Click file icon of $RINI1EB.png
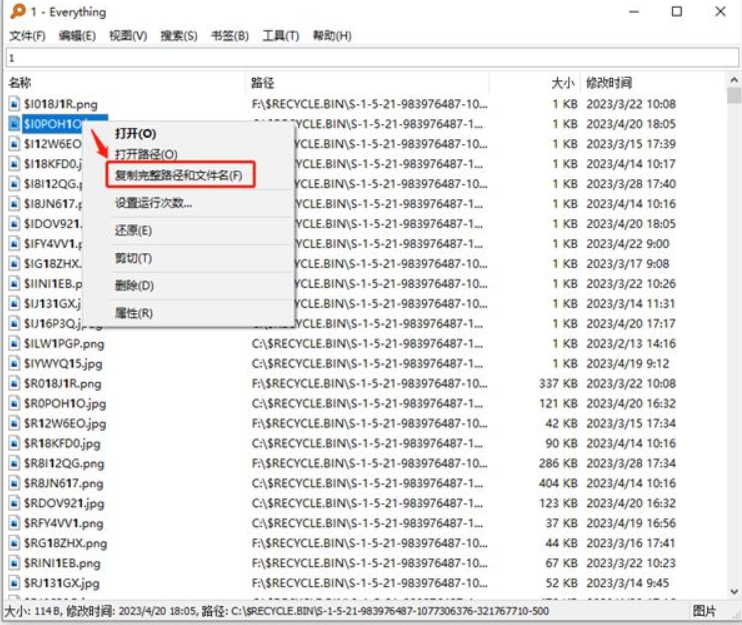 [x=15, y=563]
